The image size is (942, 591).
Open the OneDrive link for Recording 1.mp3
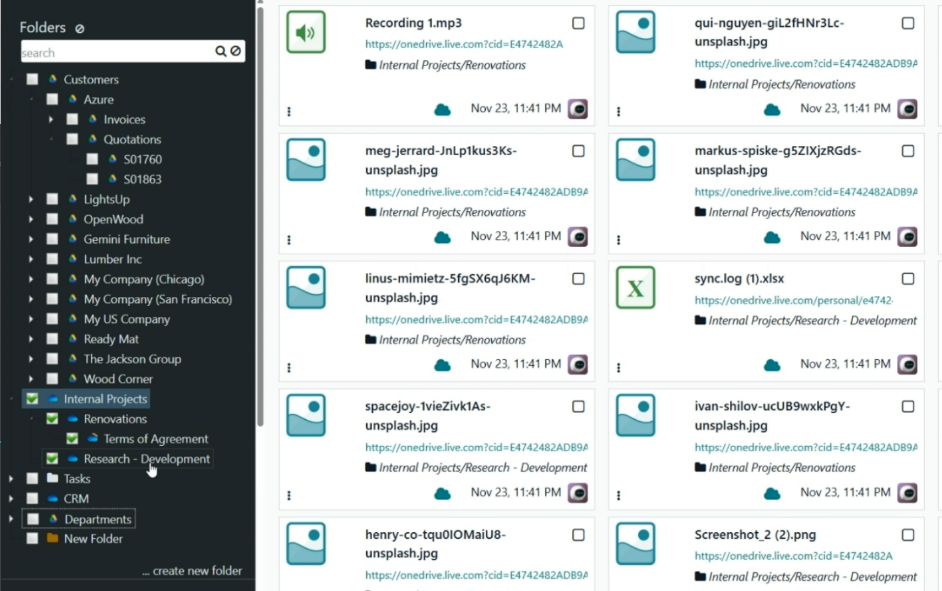[x=464, y=44]
